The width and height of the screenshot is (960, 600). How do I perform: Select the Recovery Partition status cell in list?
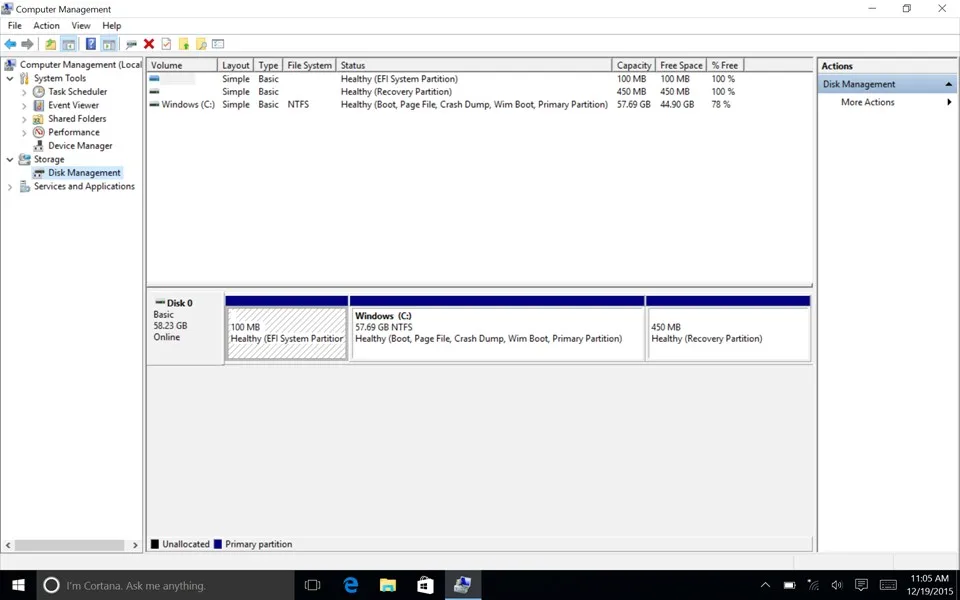[396, 92]
